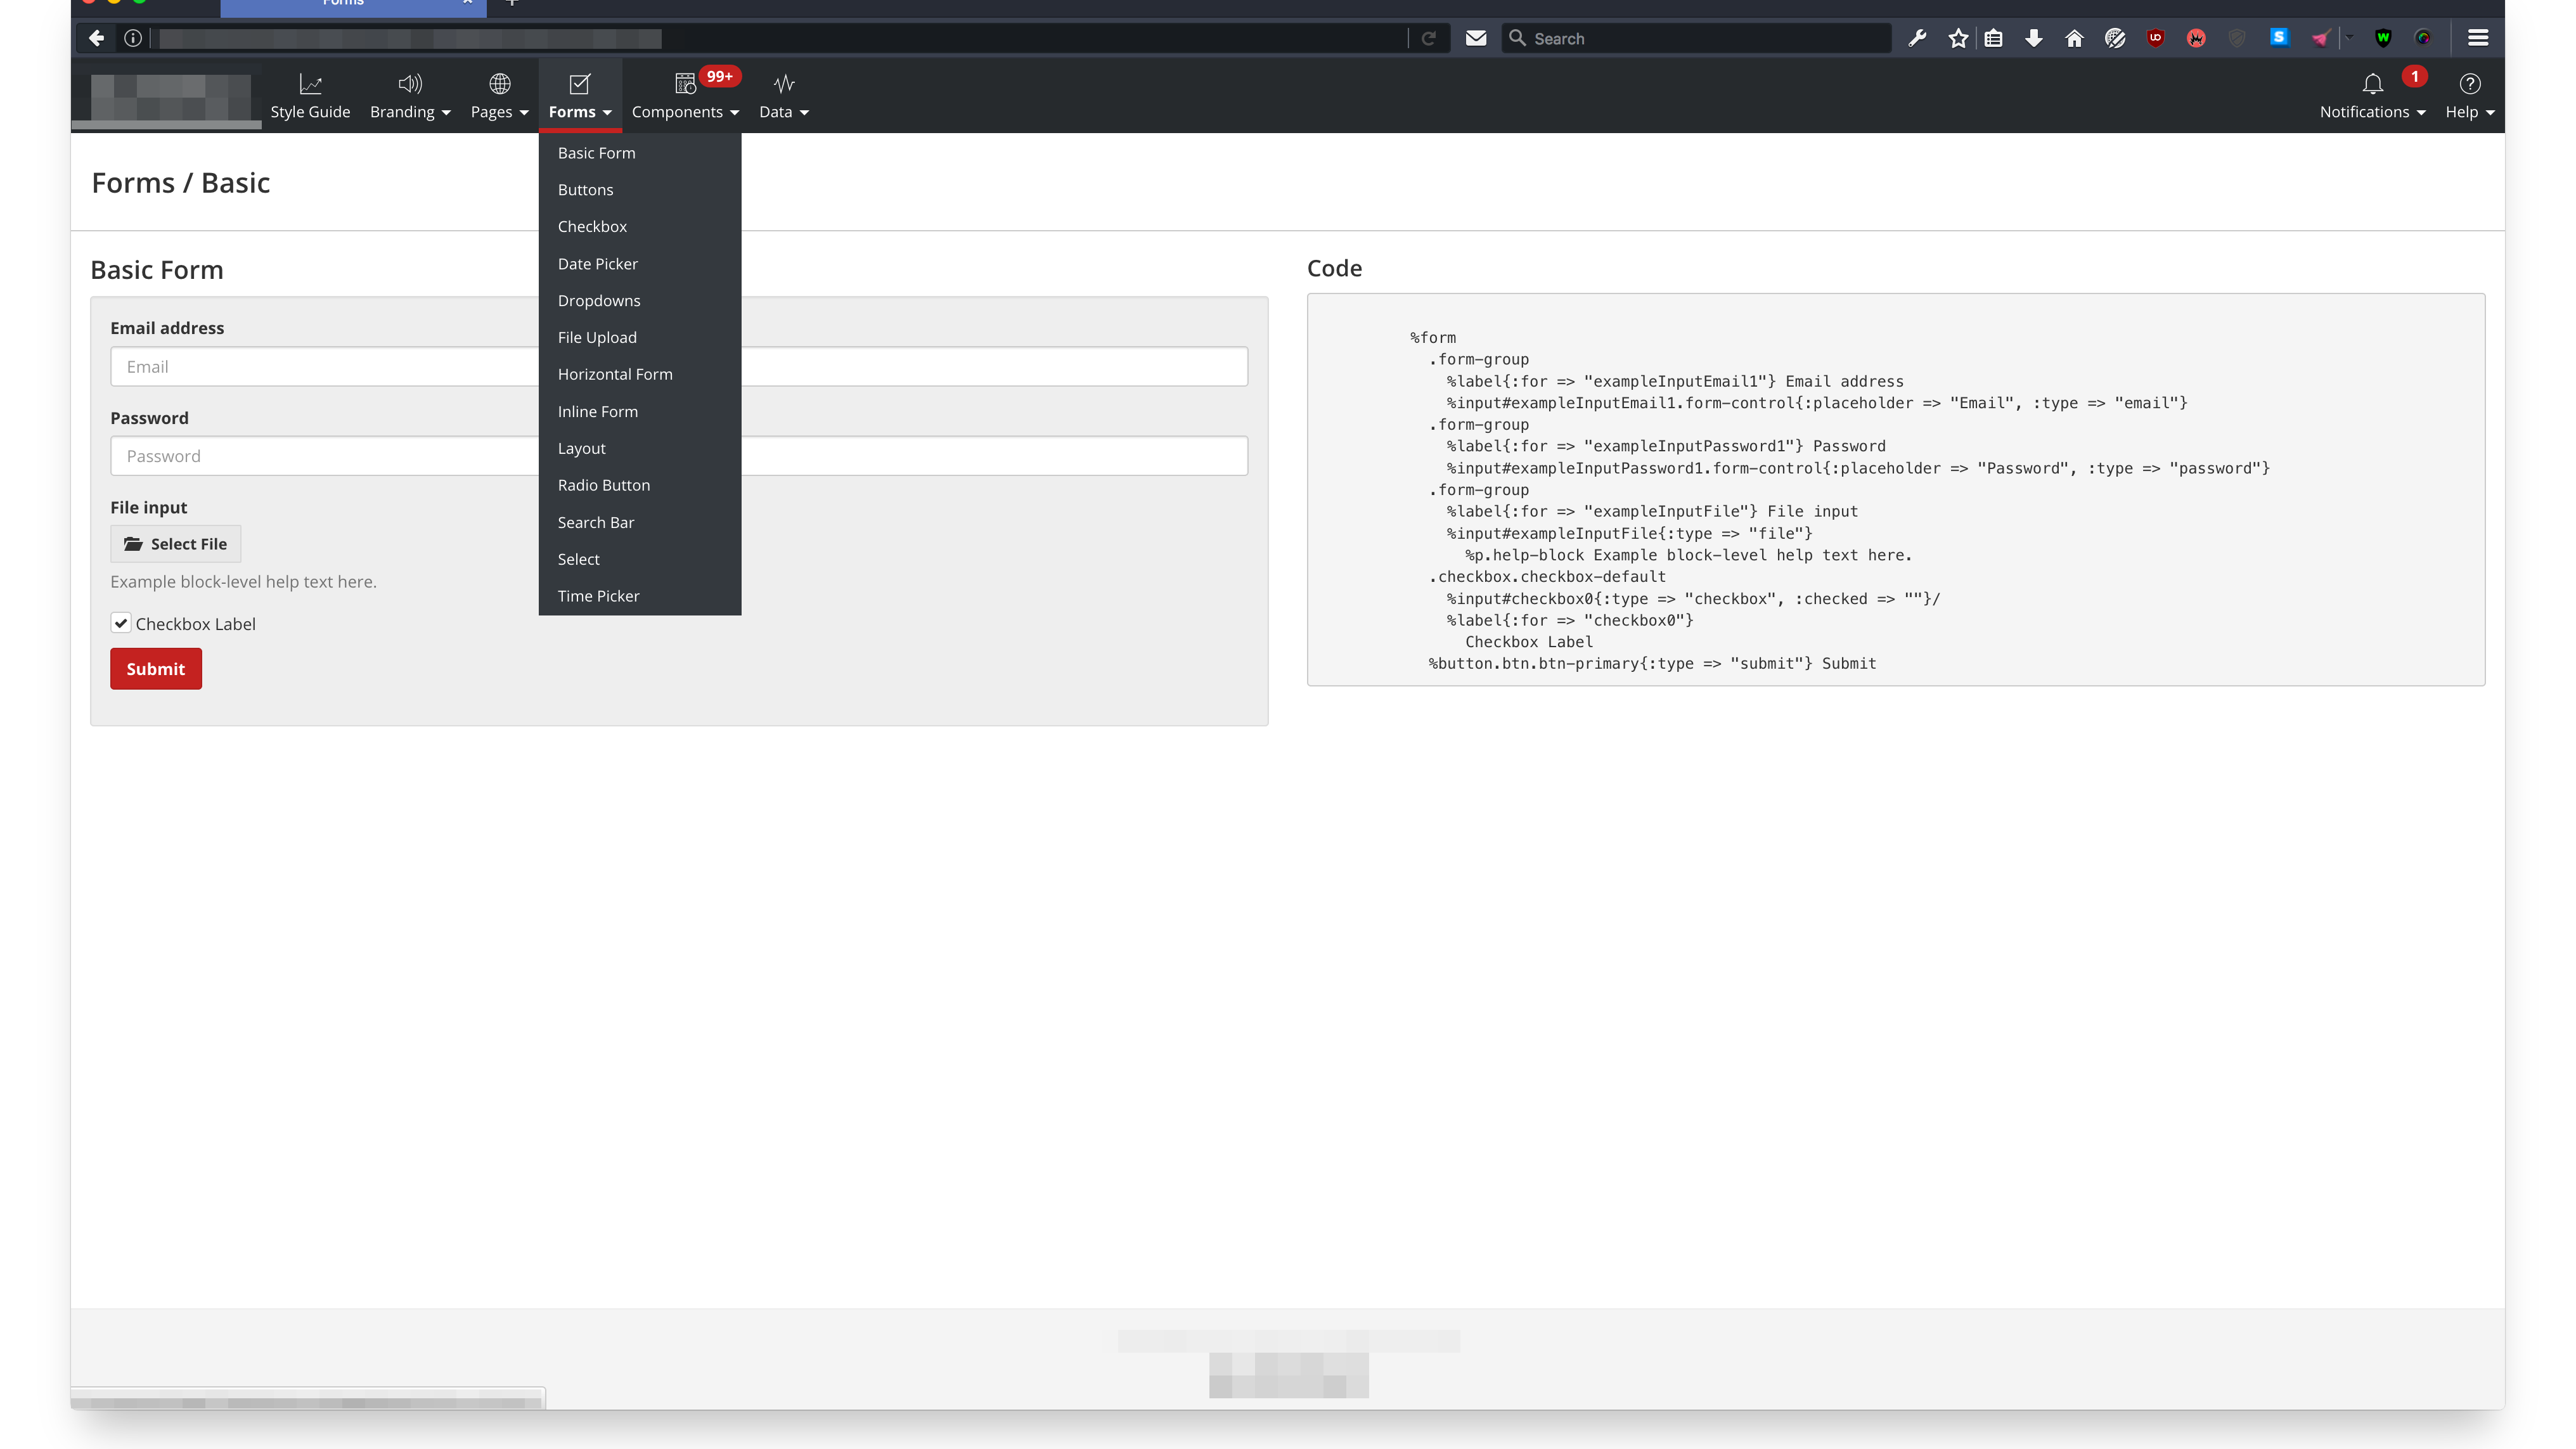Click the browser Search box

click(1696, 38)
